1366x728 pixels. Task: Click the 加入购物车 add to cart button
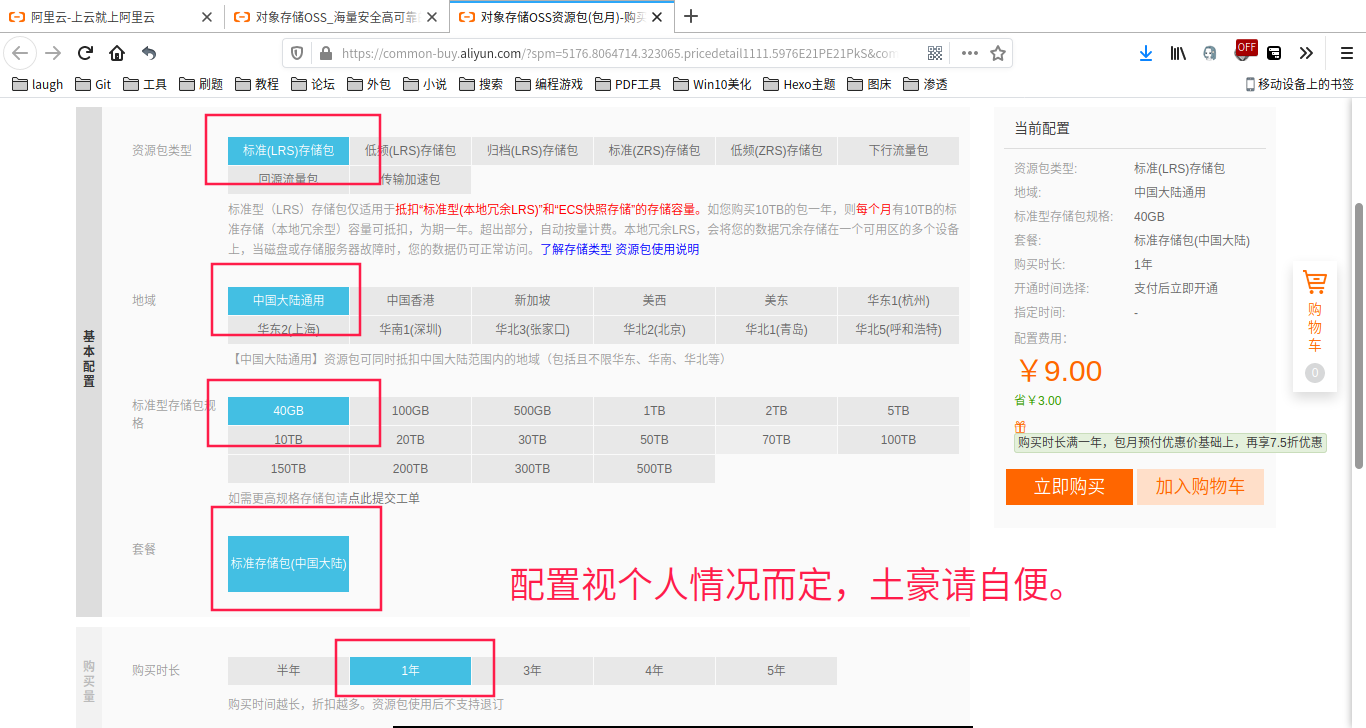click(1200, 487)
